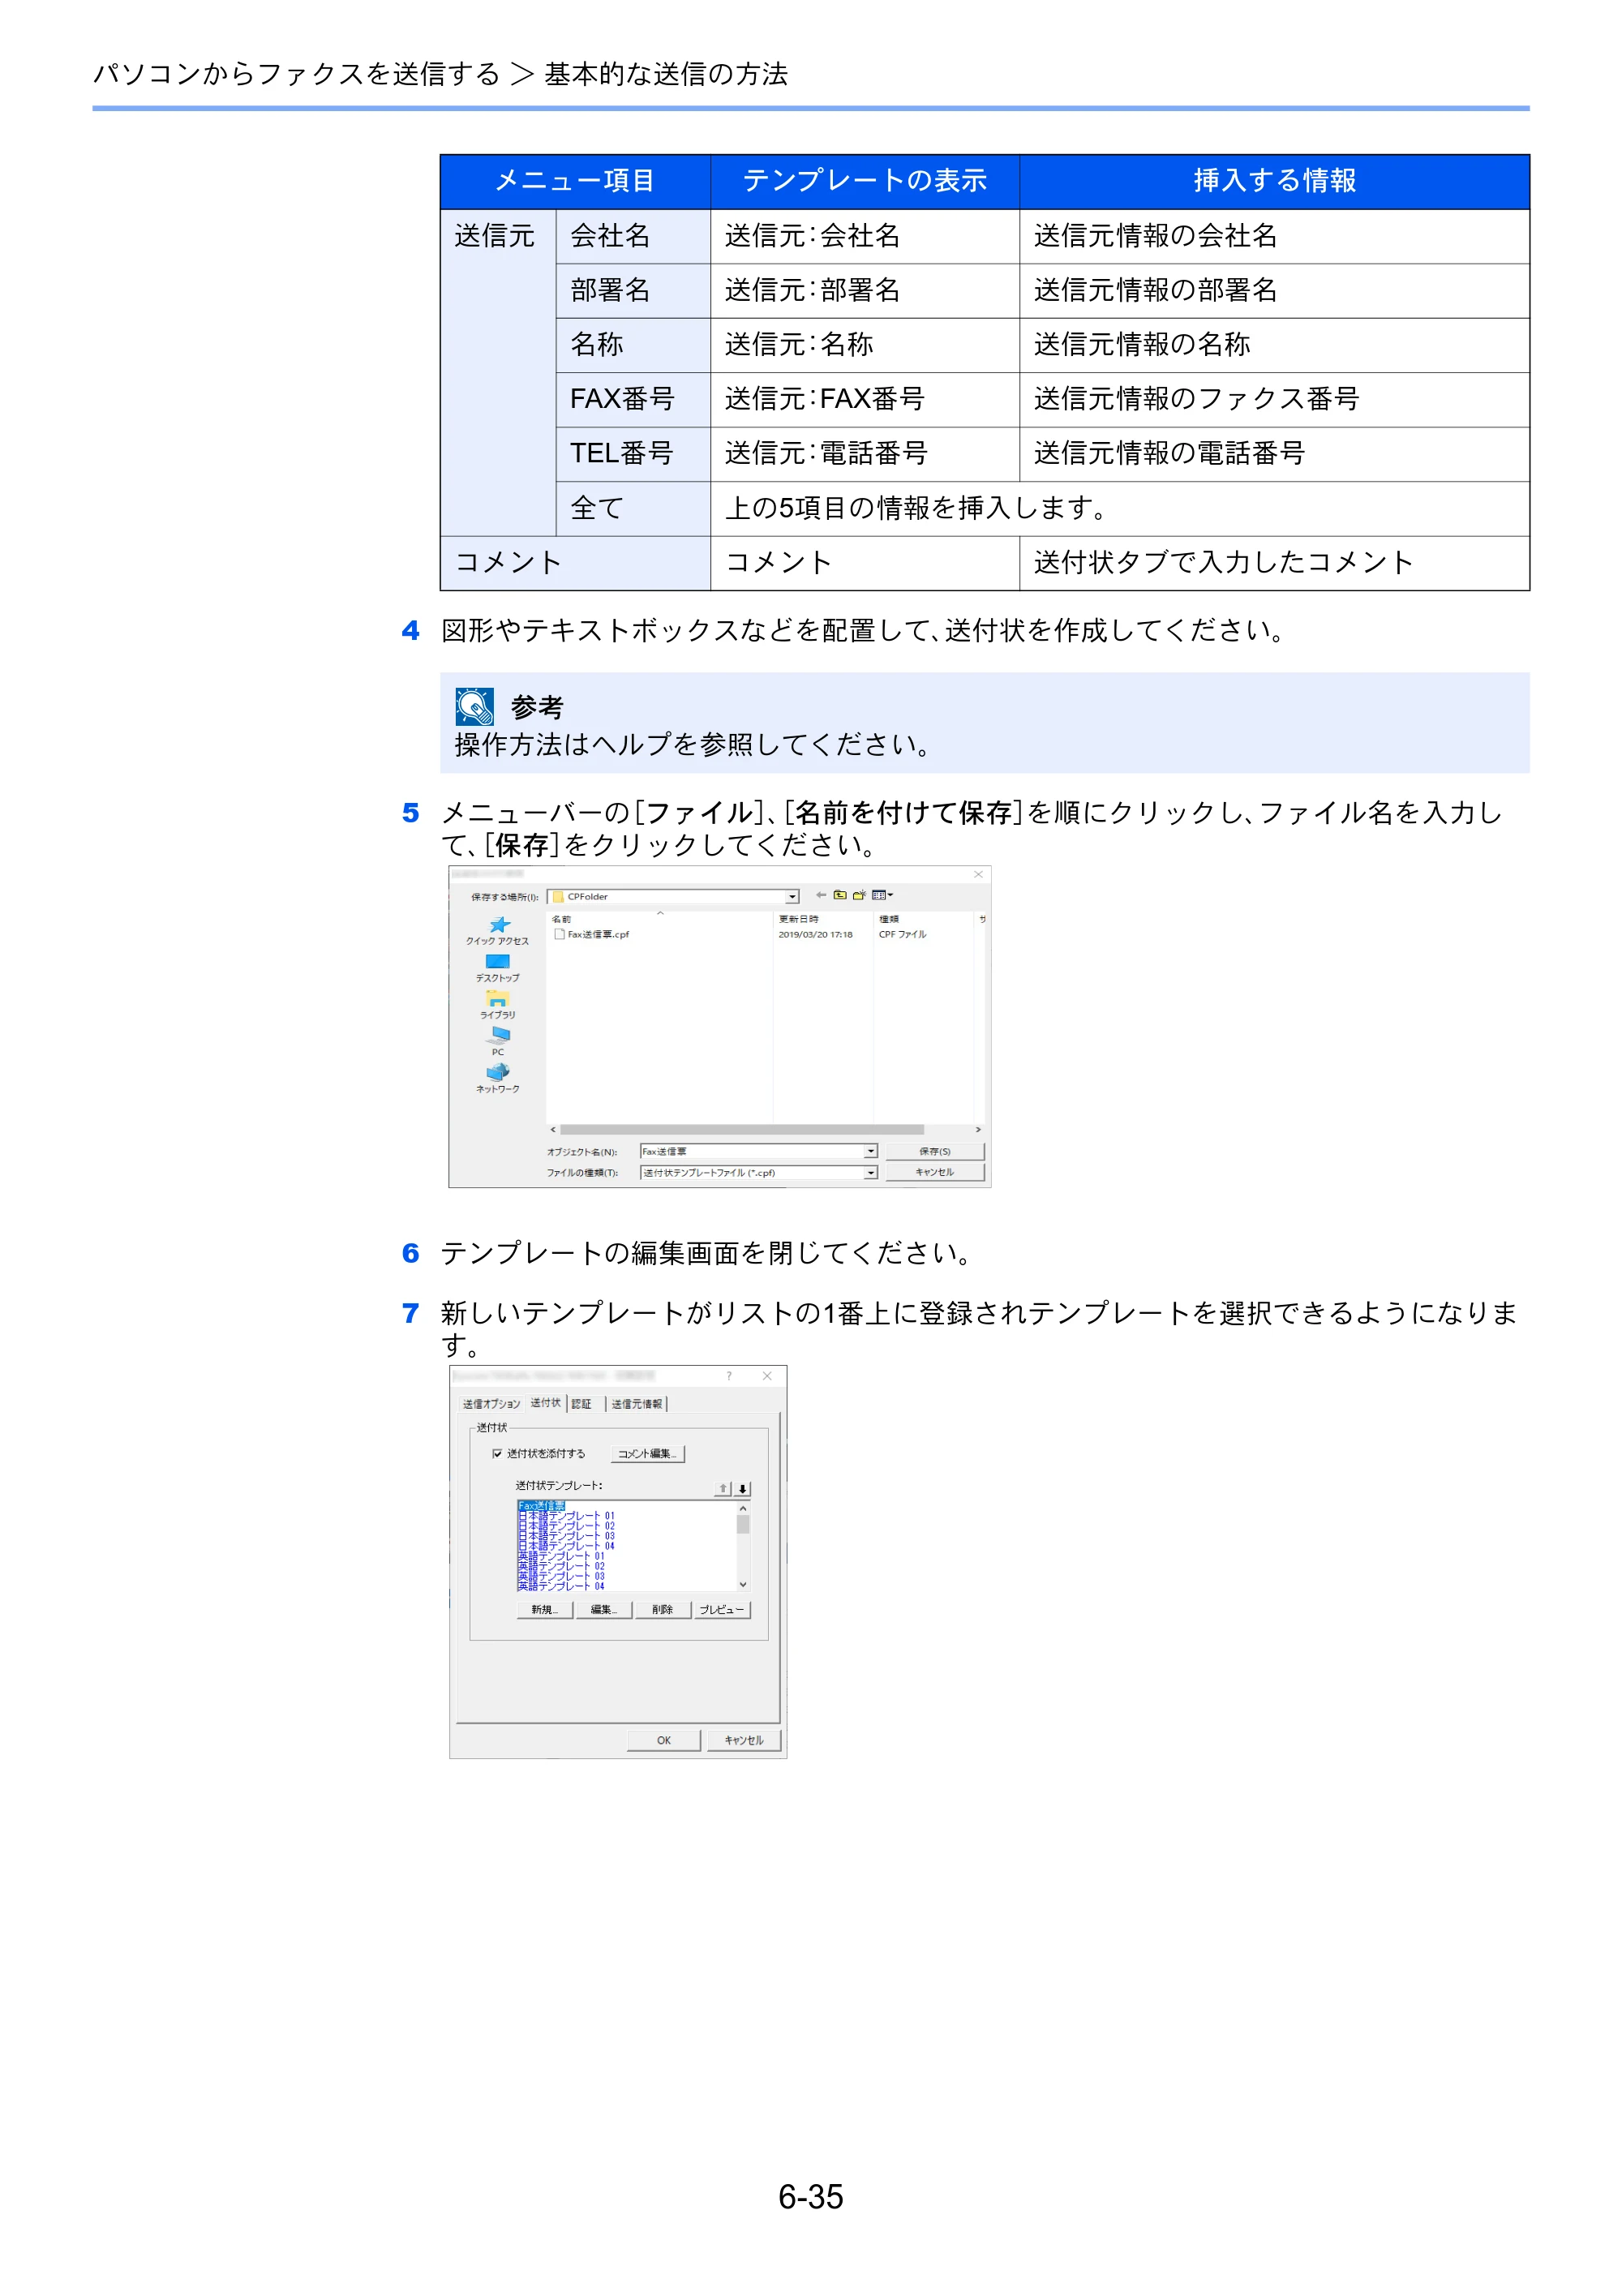The width and height of the screenshot is (1622, 2296).
Task: Switch to 送付状 tab
Action: (546, 1403)
